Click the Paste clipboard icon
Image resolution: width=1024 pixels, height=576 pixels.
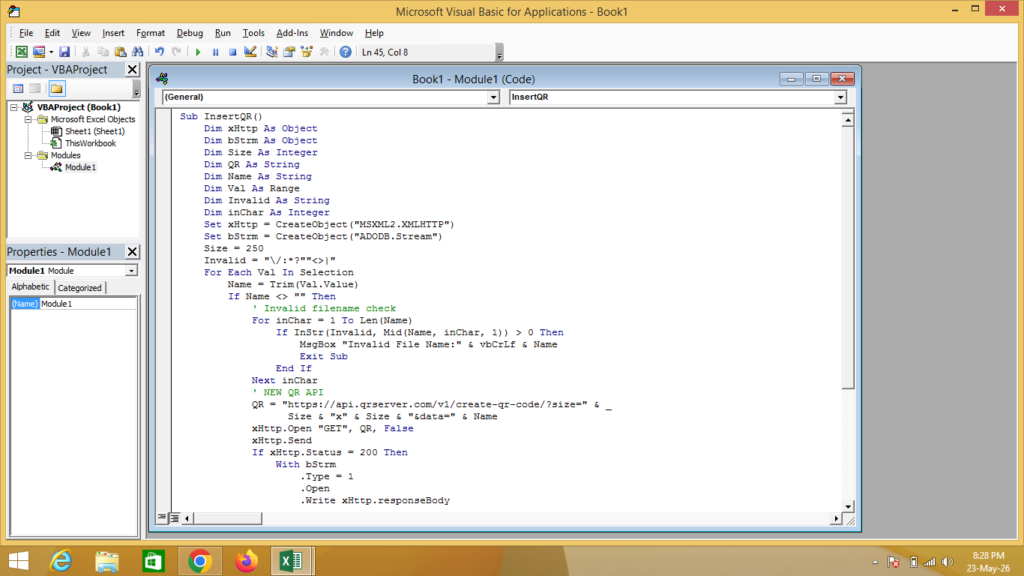pos(120,52)
